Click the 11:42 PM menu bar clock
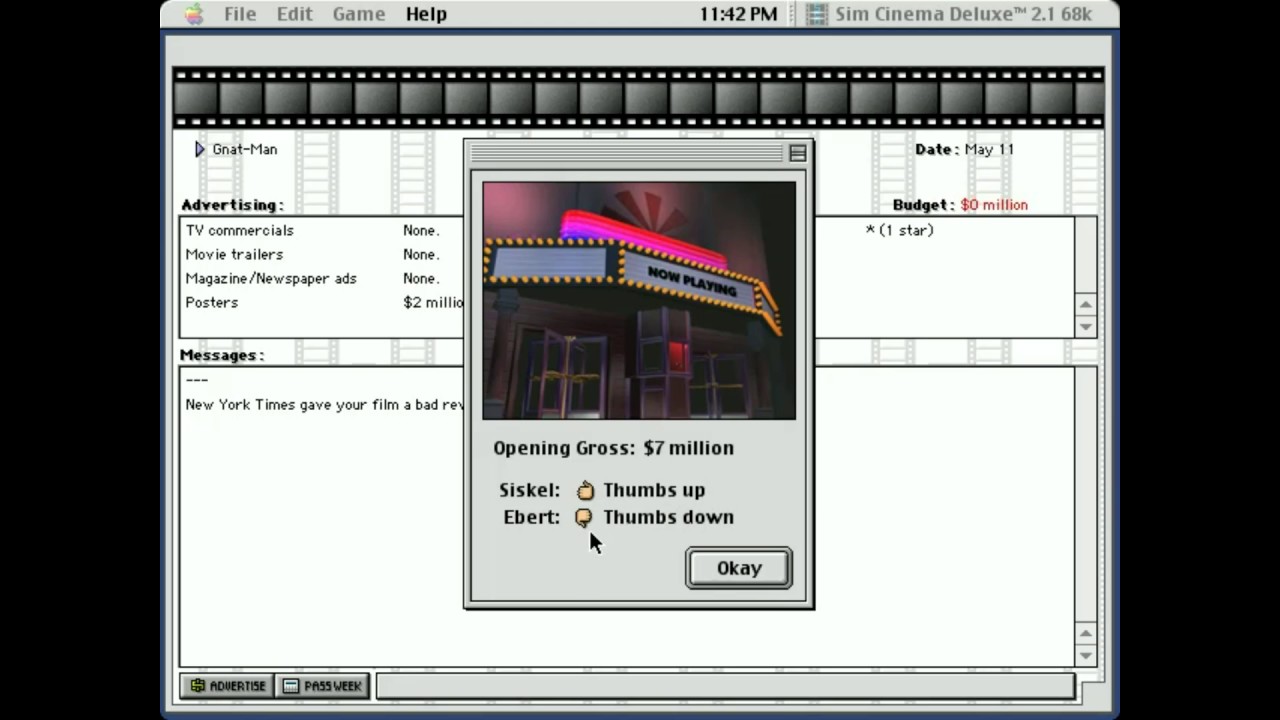This screenshot has height=720, width=1280. 738,14
